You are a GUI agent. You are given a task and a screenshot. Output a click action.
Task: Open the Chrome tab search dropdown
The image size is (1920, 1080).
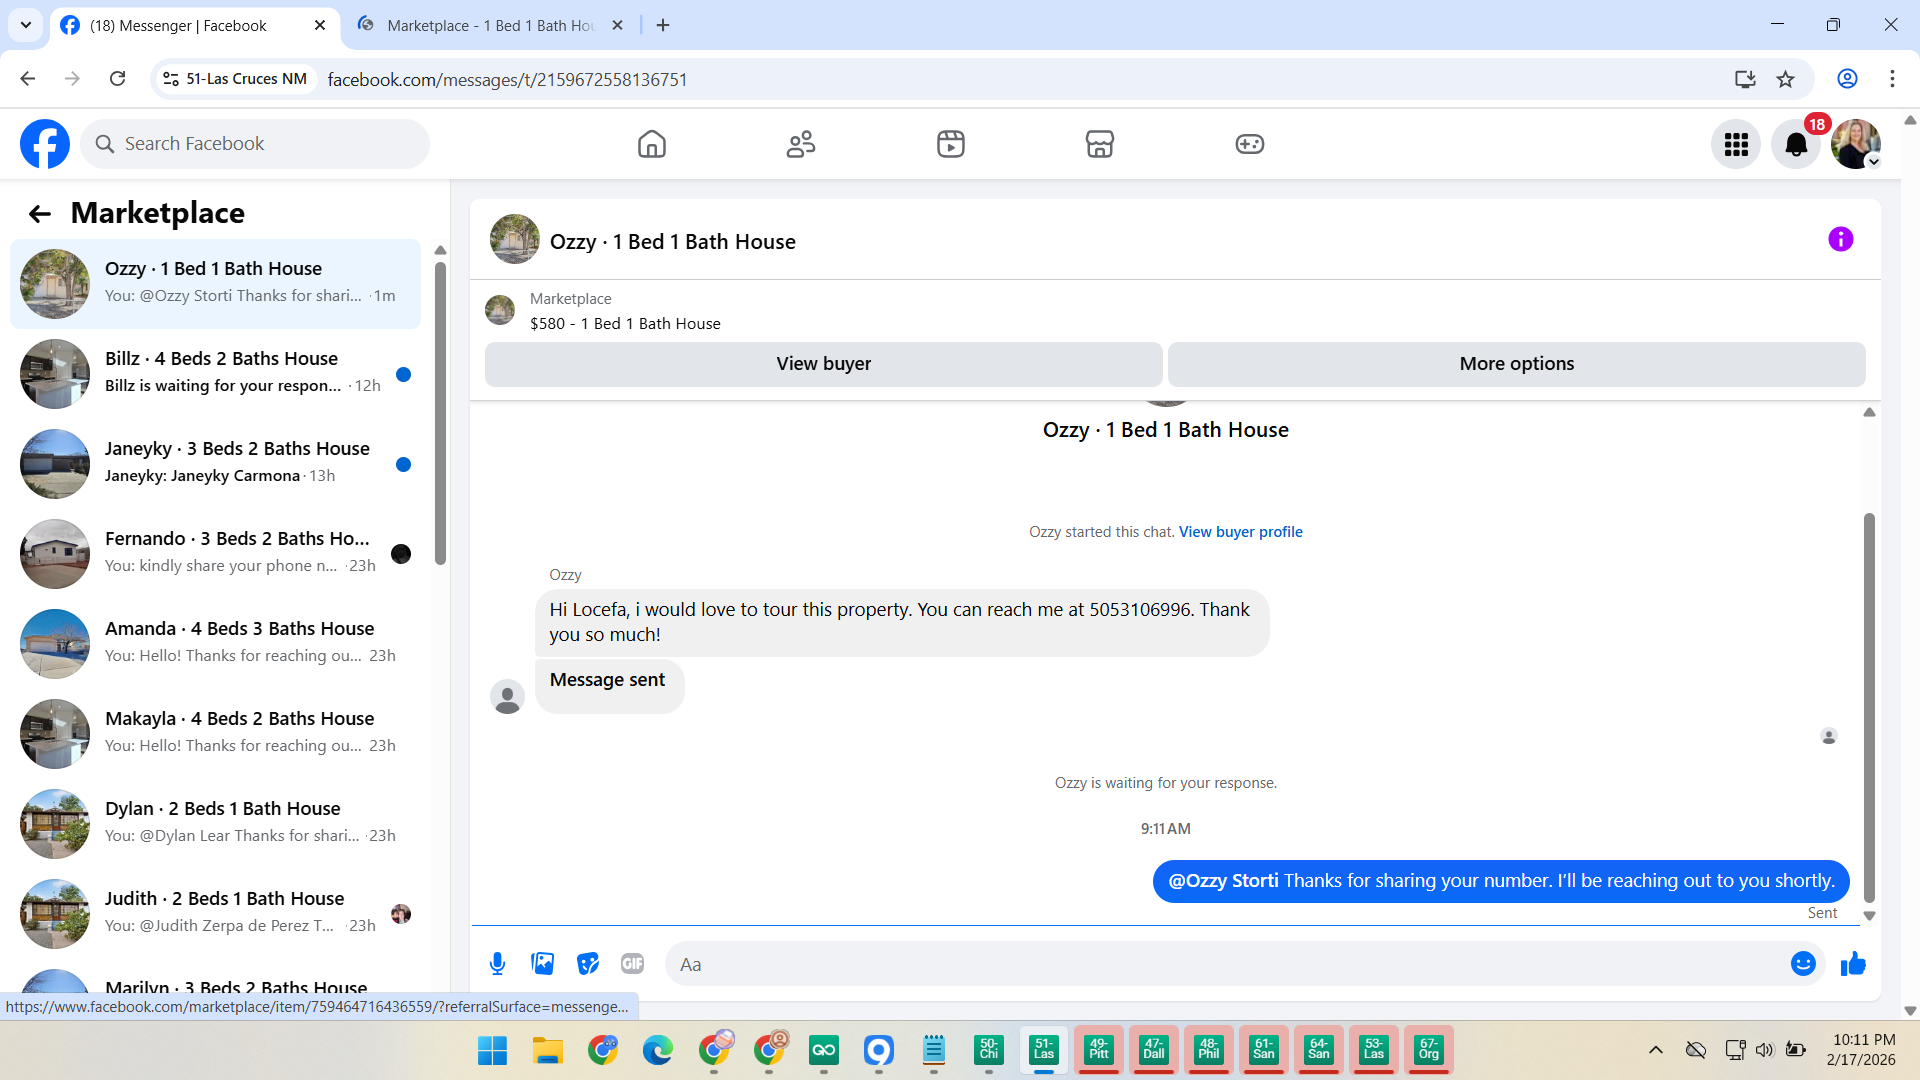[26, 25]
